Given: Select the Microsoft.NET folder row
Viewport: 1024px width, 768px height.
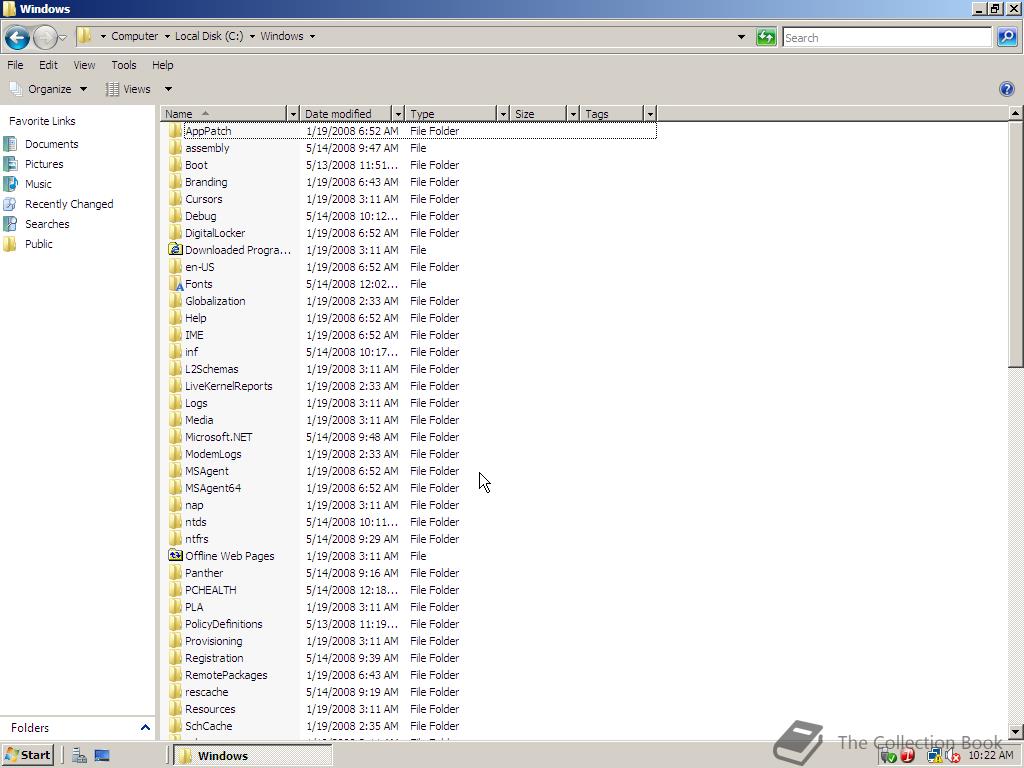Looking at the screenshot, I should (411, 437).
